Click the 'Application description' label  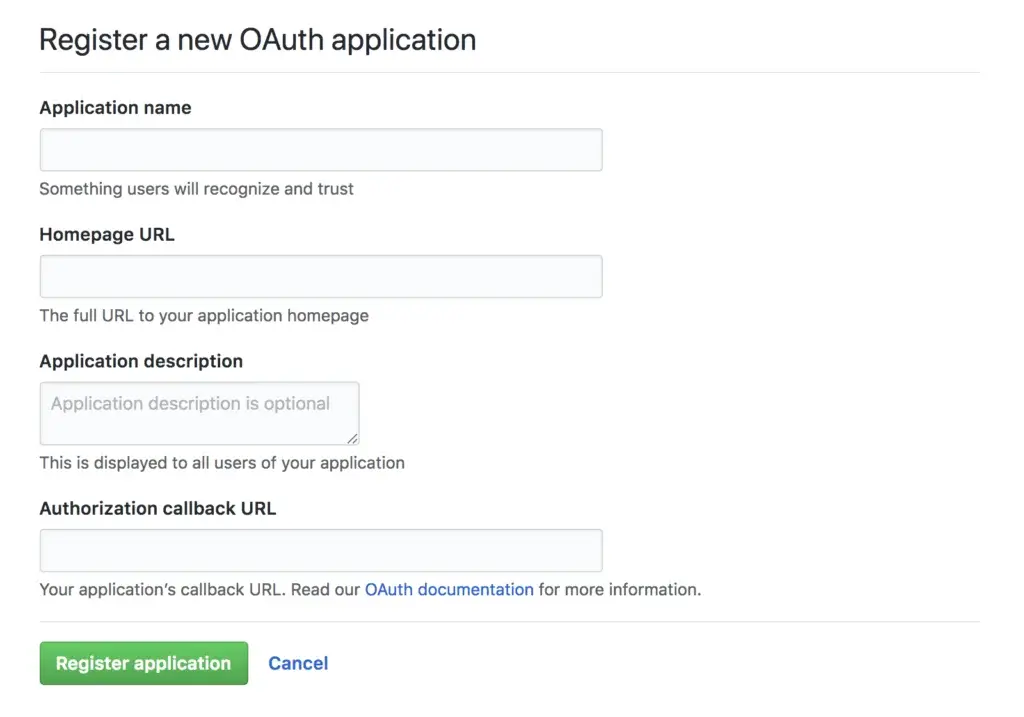[x=141, y=361]
